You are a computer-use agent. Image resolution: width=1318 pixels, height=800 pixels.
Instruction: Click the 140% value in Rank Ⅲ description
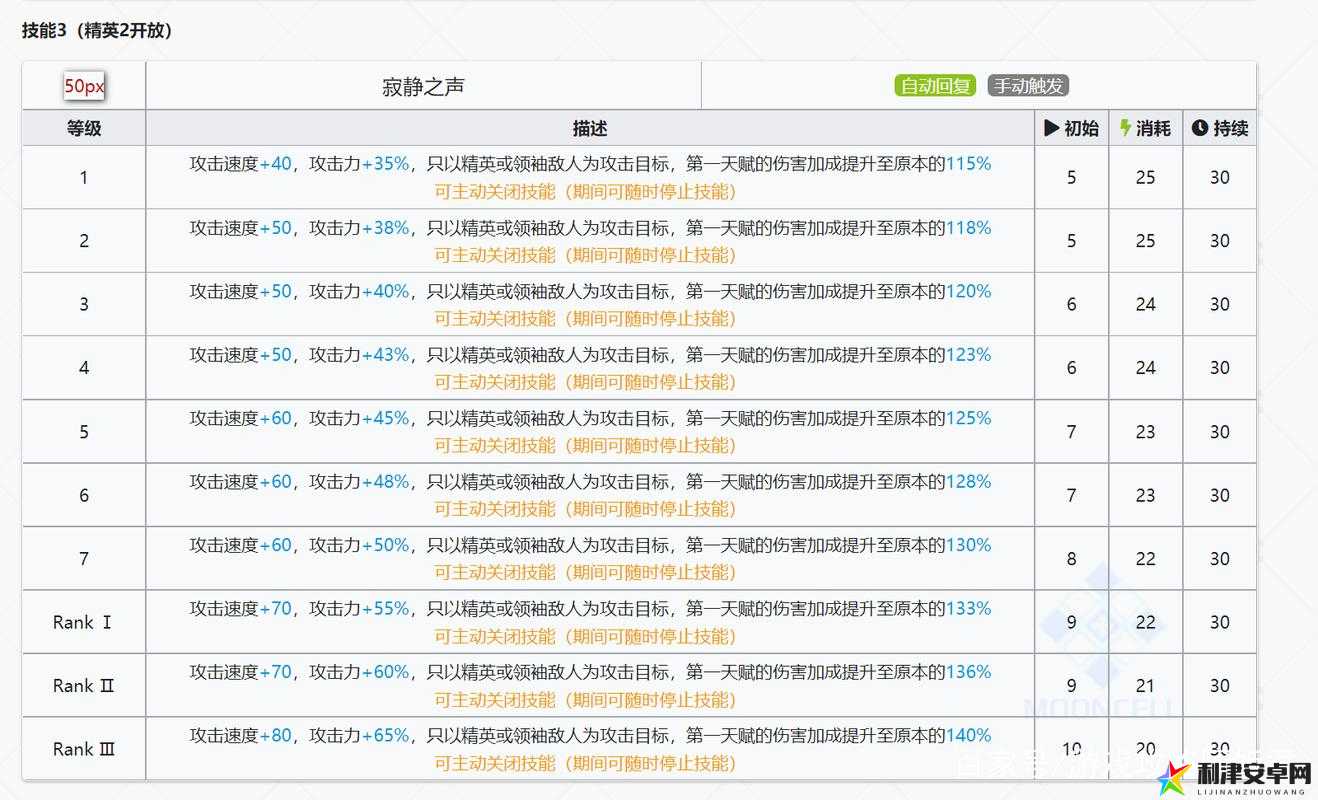click(x=968, y=736)
